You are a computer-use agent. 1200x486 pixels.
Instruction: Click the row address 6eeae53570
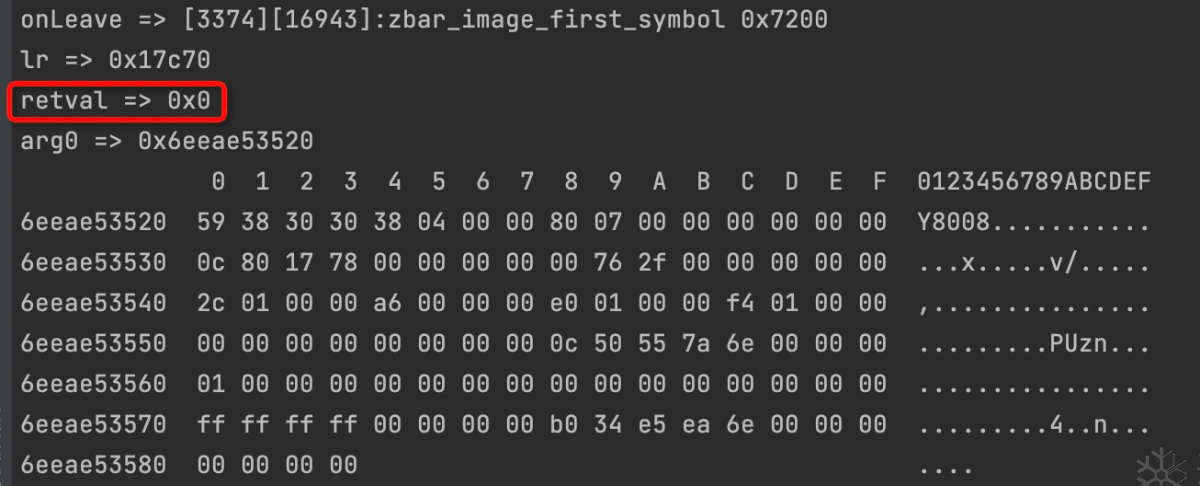tap(93, 425)
